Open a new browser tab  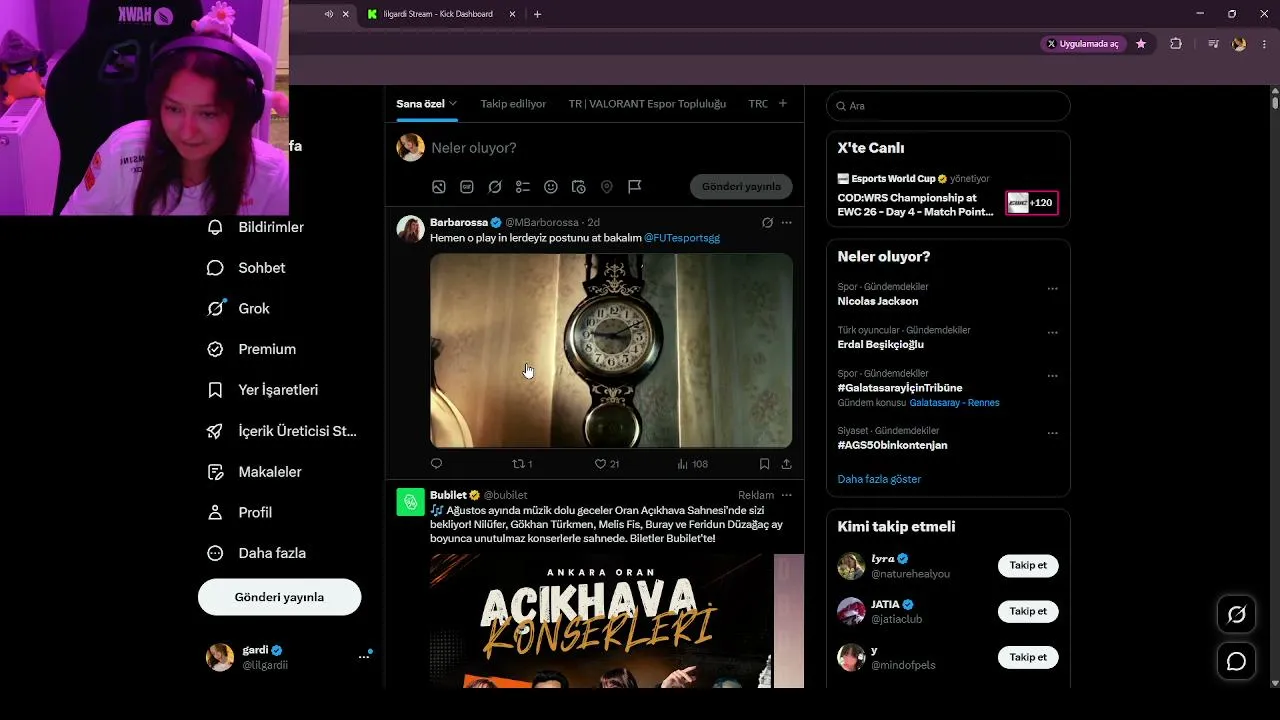(x=537, y=14)
